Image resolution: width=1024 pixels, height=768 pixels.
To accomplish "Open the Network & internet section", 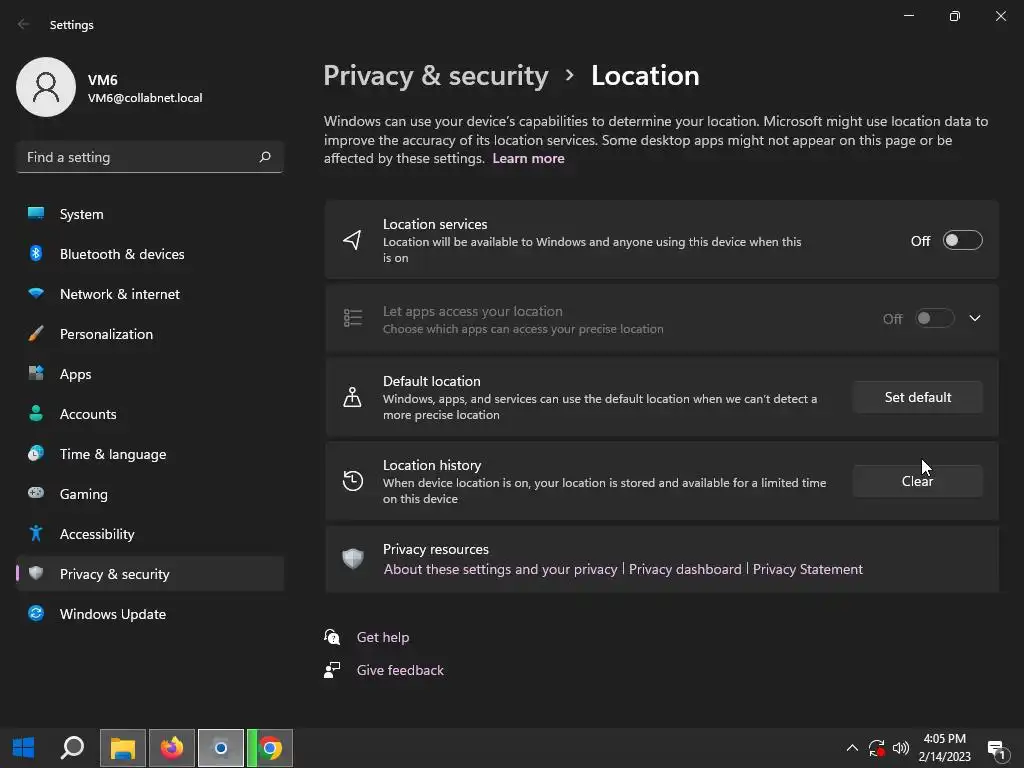I will click(x=120, y=294).
